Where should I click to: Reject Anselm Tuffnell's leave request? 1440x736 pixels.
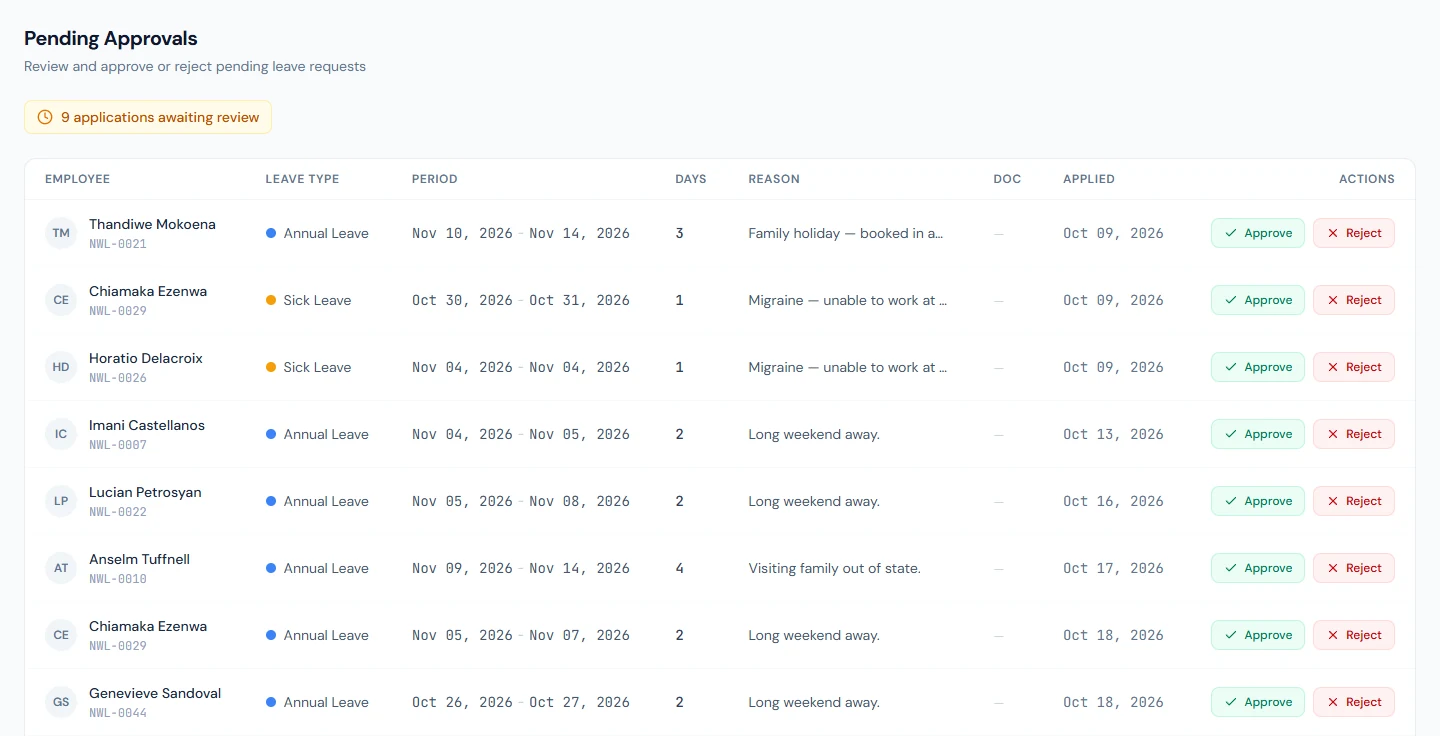point(1354,568)
